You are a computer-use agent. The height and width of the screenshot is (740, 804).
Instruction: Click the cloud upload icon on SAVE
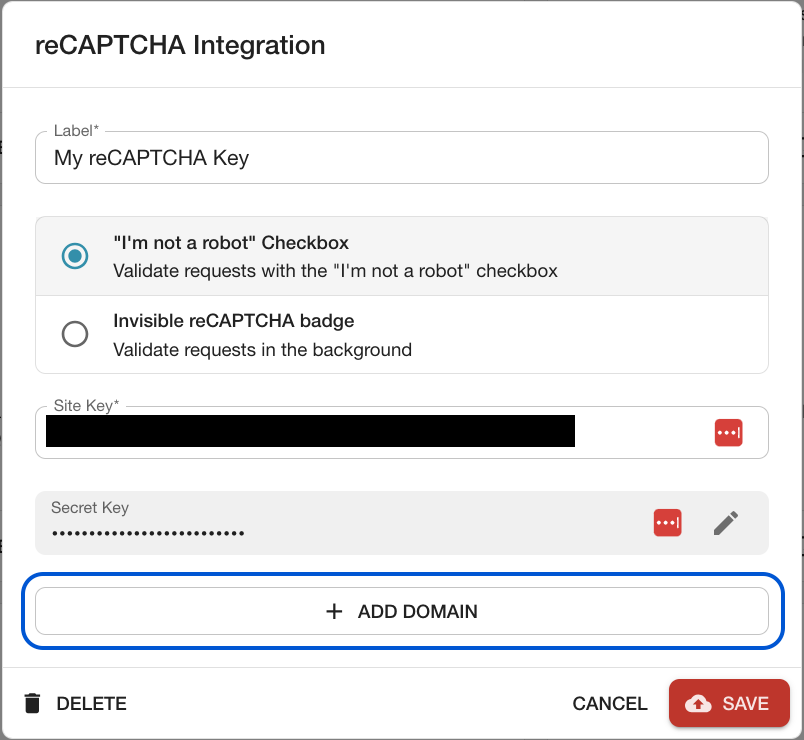[698, 704]
